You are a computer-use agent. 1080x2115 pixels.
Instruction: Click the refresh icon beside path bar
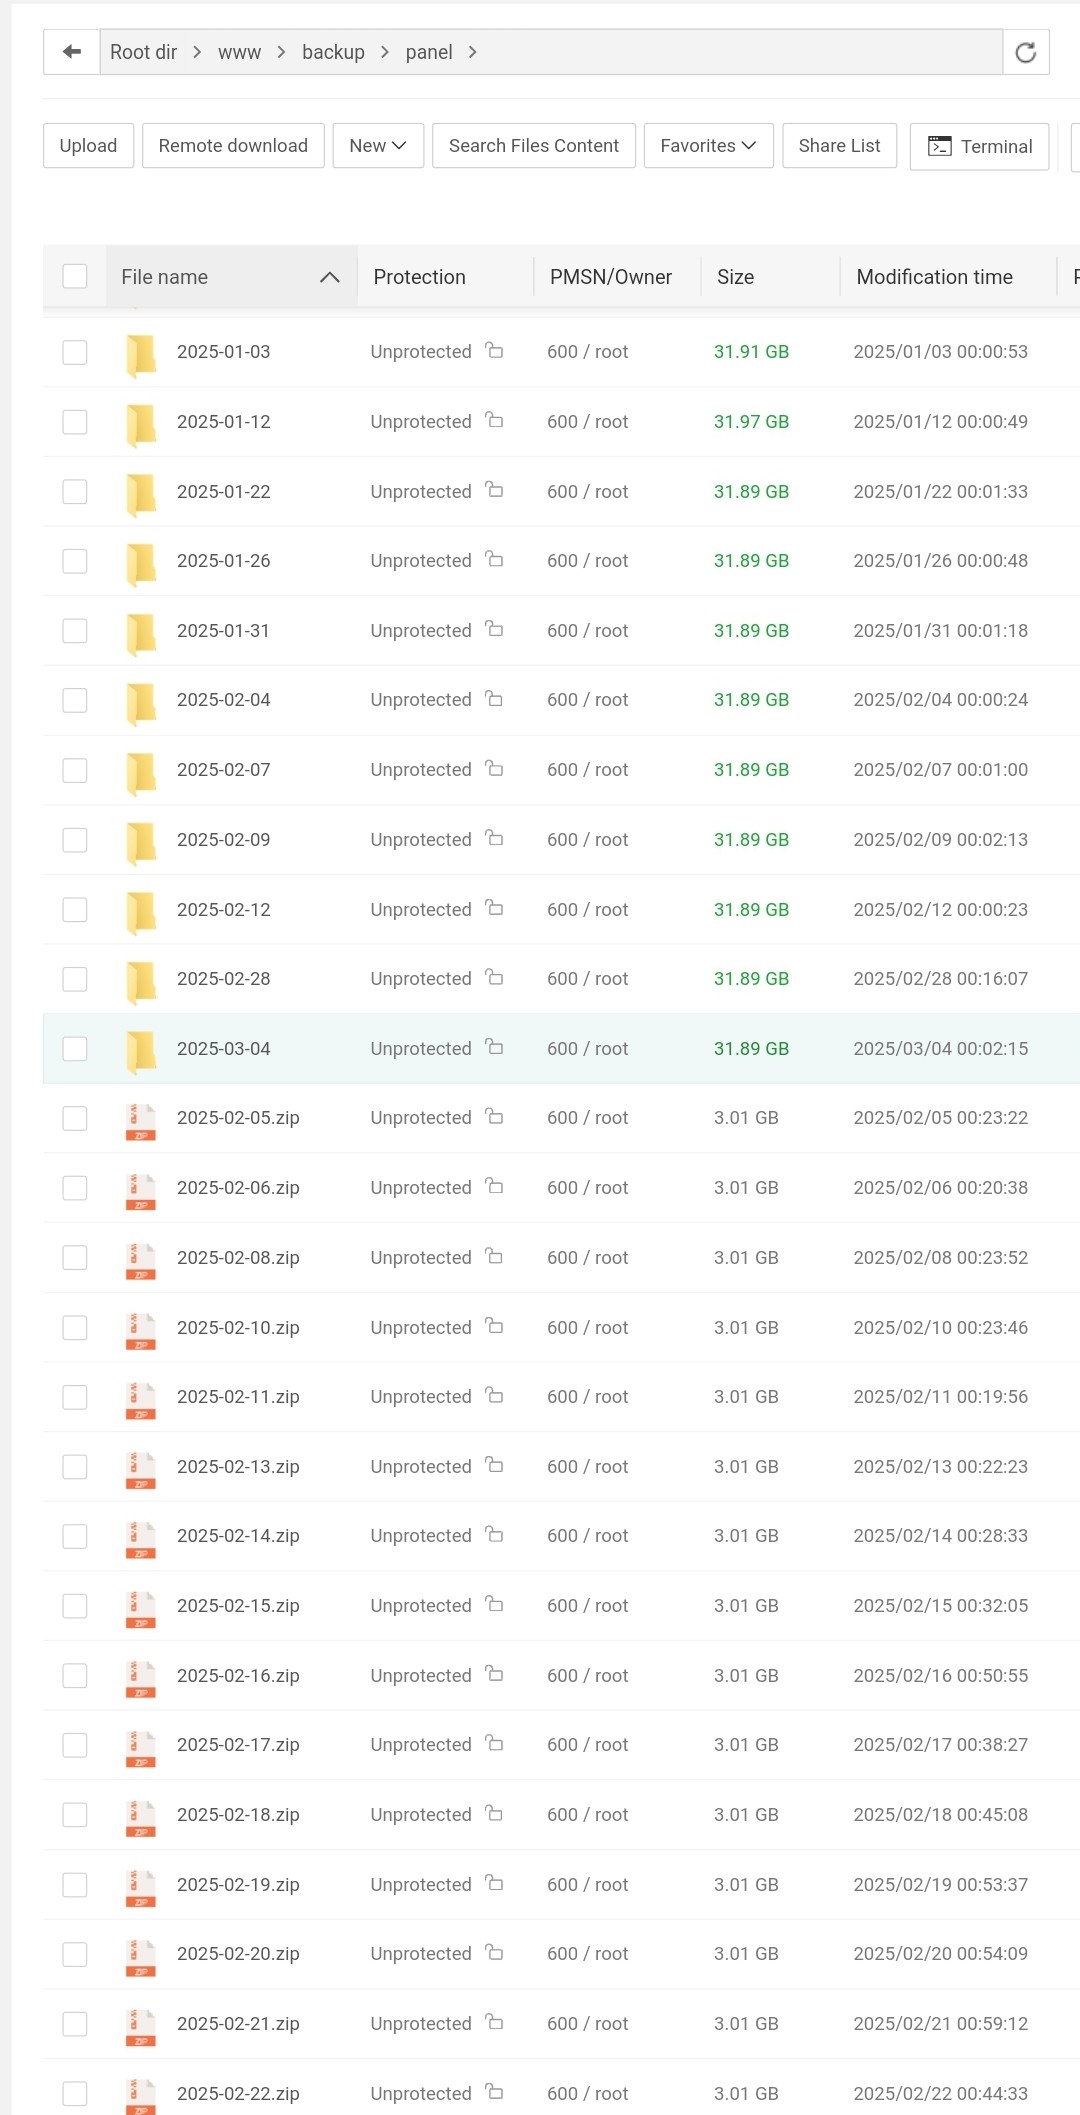tap(1025, 52)
